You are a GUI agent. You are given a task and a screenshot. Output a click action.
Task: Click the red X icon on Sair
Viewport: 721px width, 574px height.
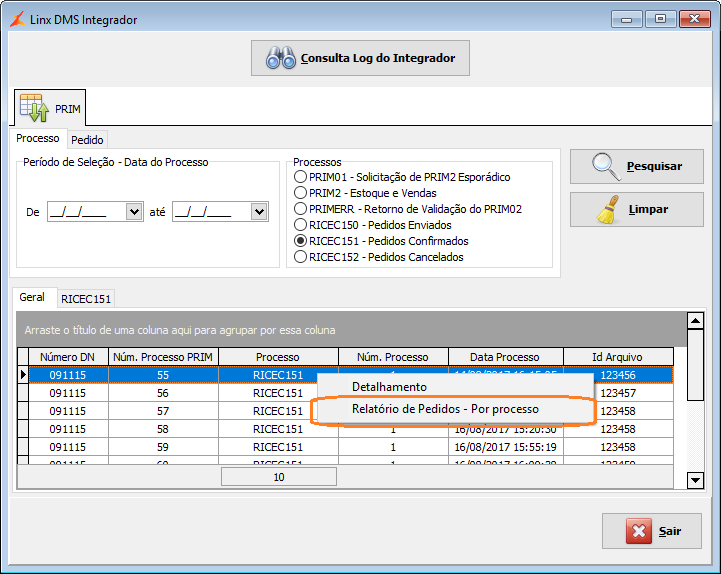639,531
